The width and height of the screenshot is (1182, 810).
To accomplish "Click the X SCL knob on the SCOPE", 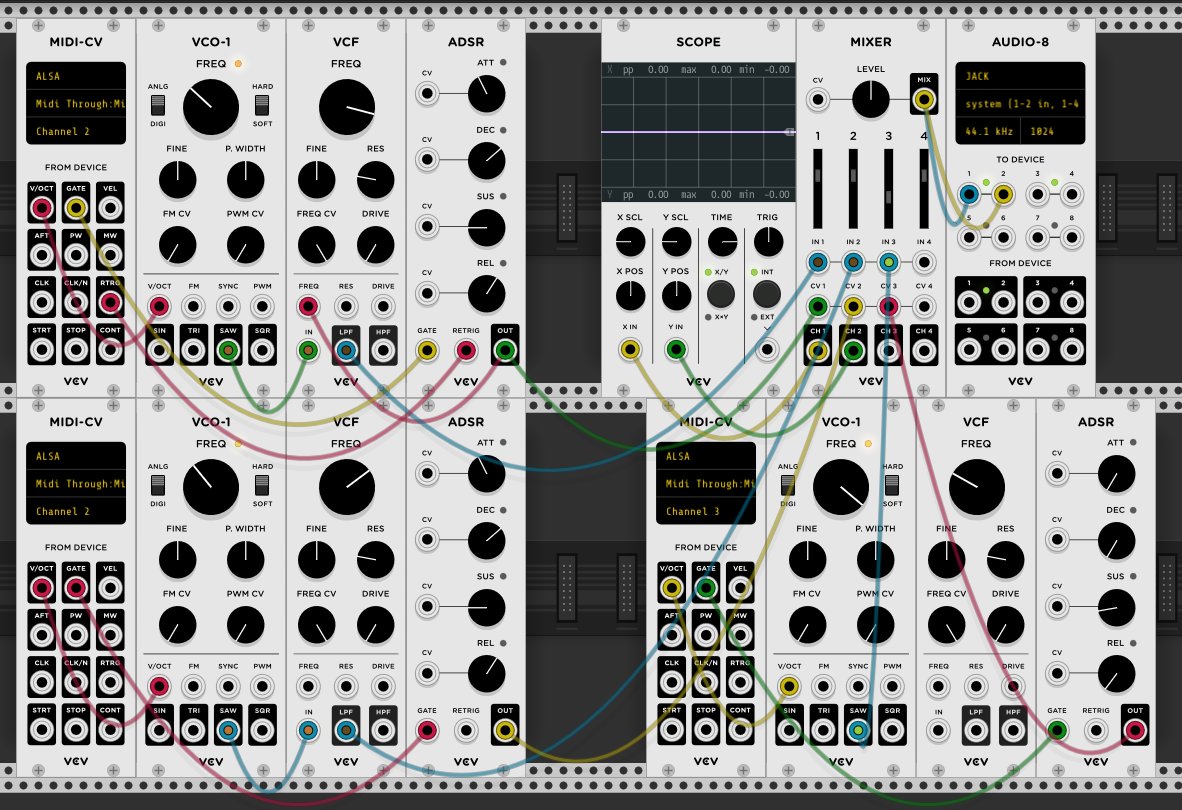I will click(630, 242).
